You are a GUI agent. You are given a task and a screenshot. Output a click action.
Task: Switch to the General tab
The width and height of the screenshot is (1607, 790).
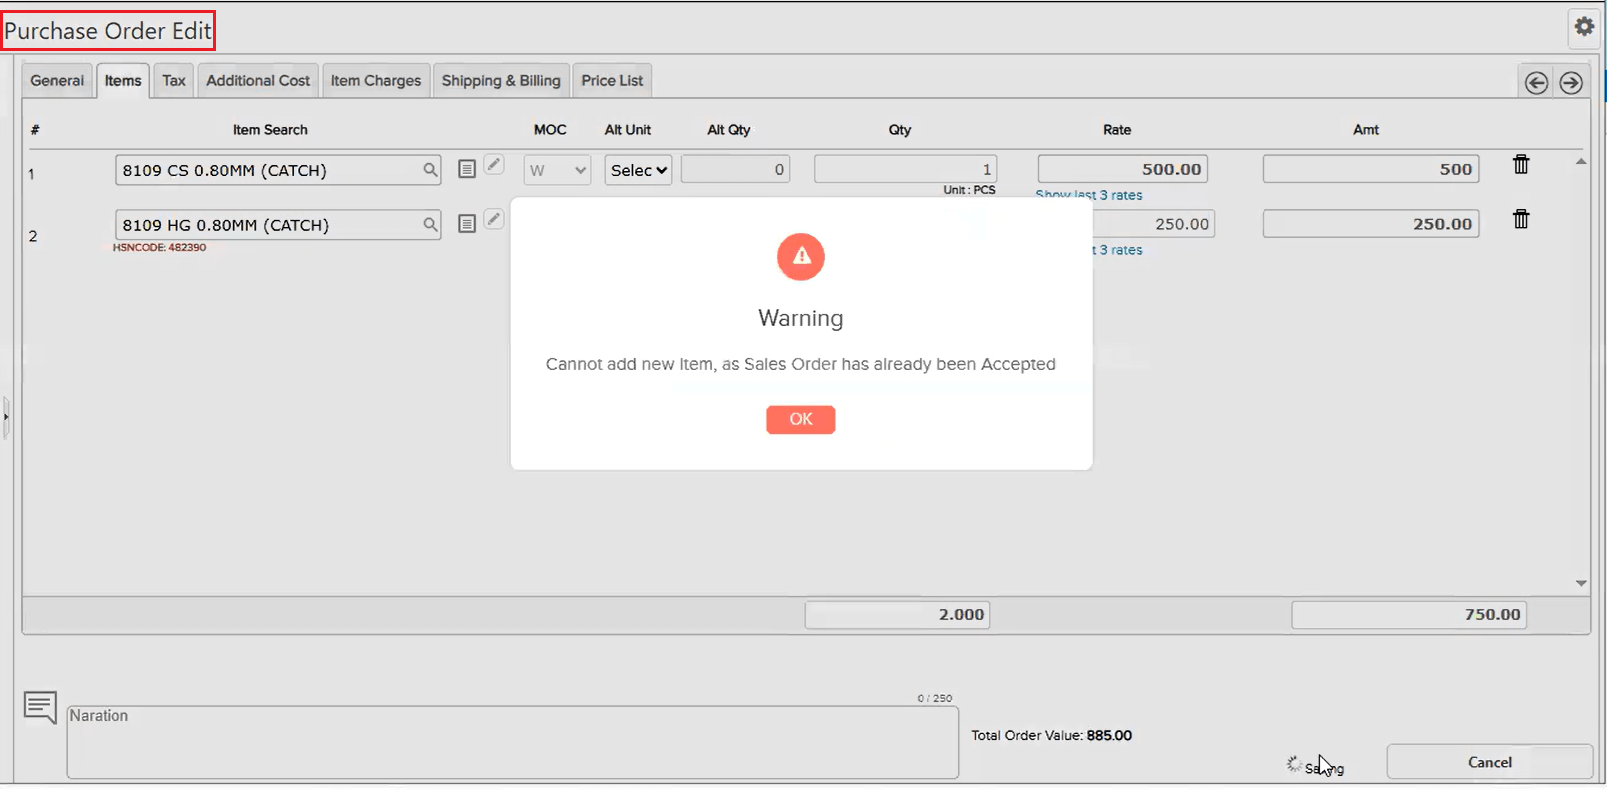pos(57,81)
